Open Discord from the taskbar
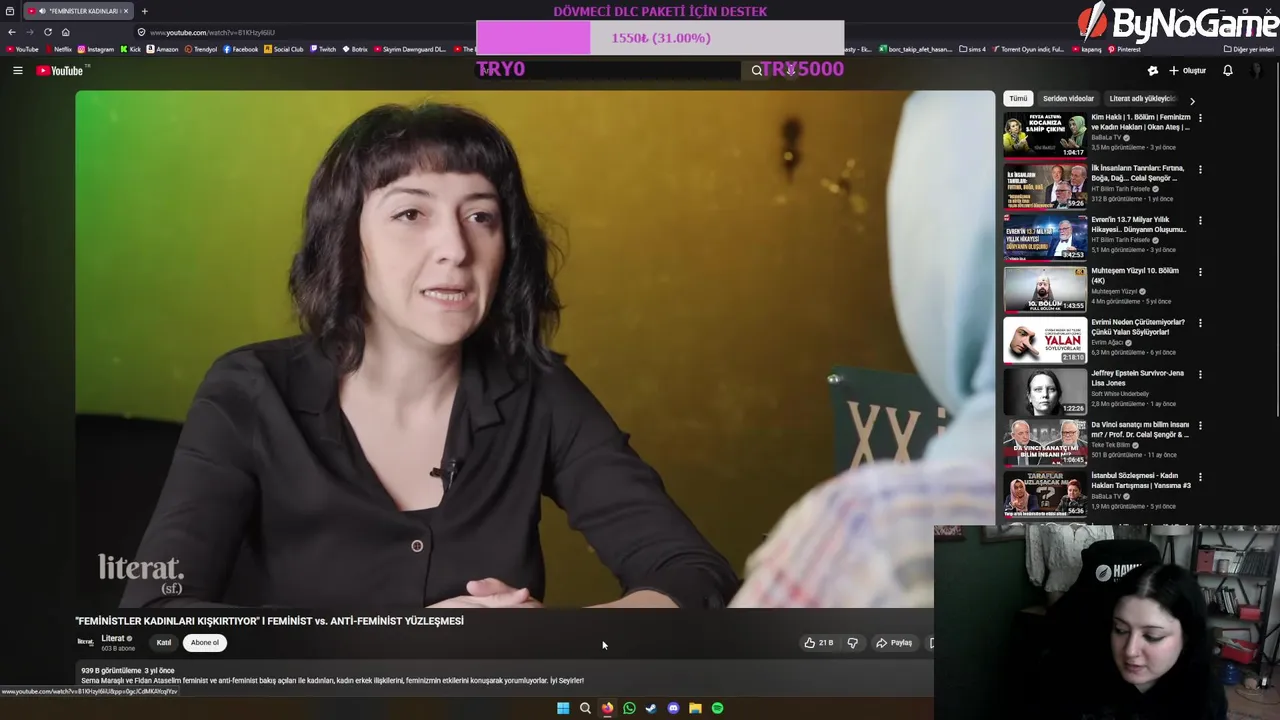 point(673,708)
